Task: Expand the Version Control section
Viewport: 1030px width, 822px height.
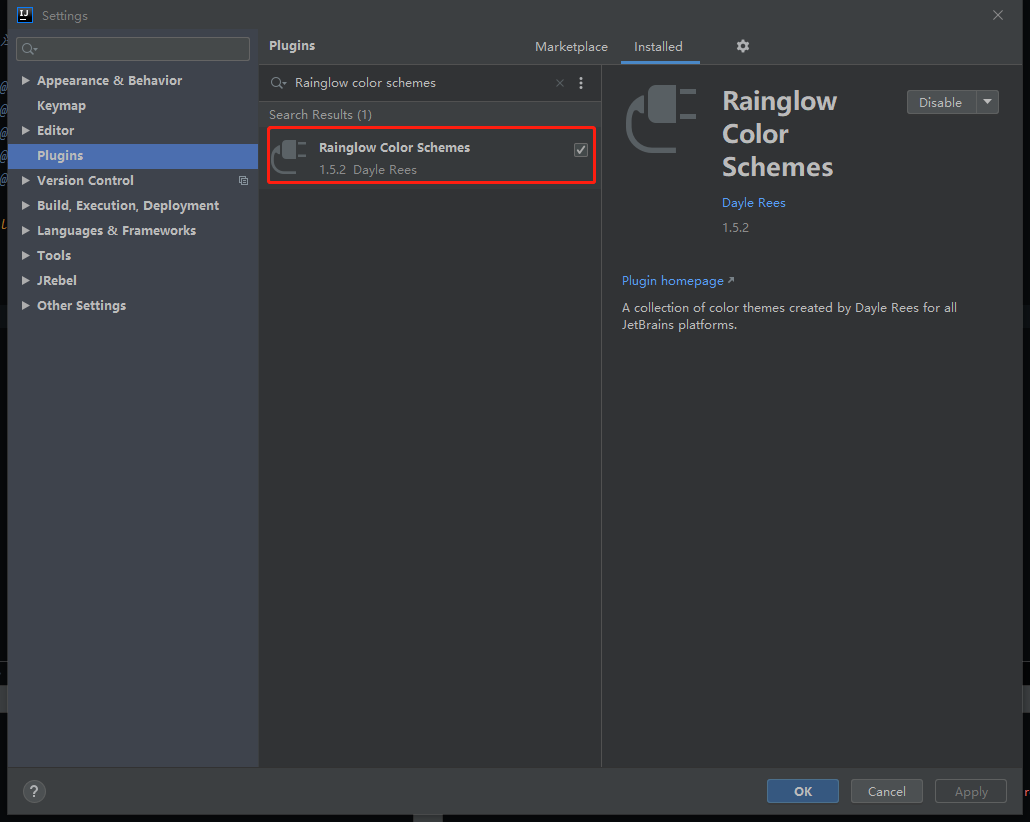Action: click(26, 180)
